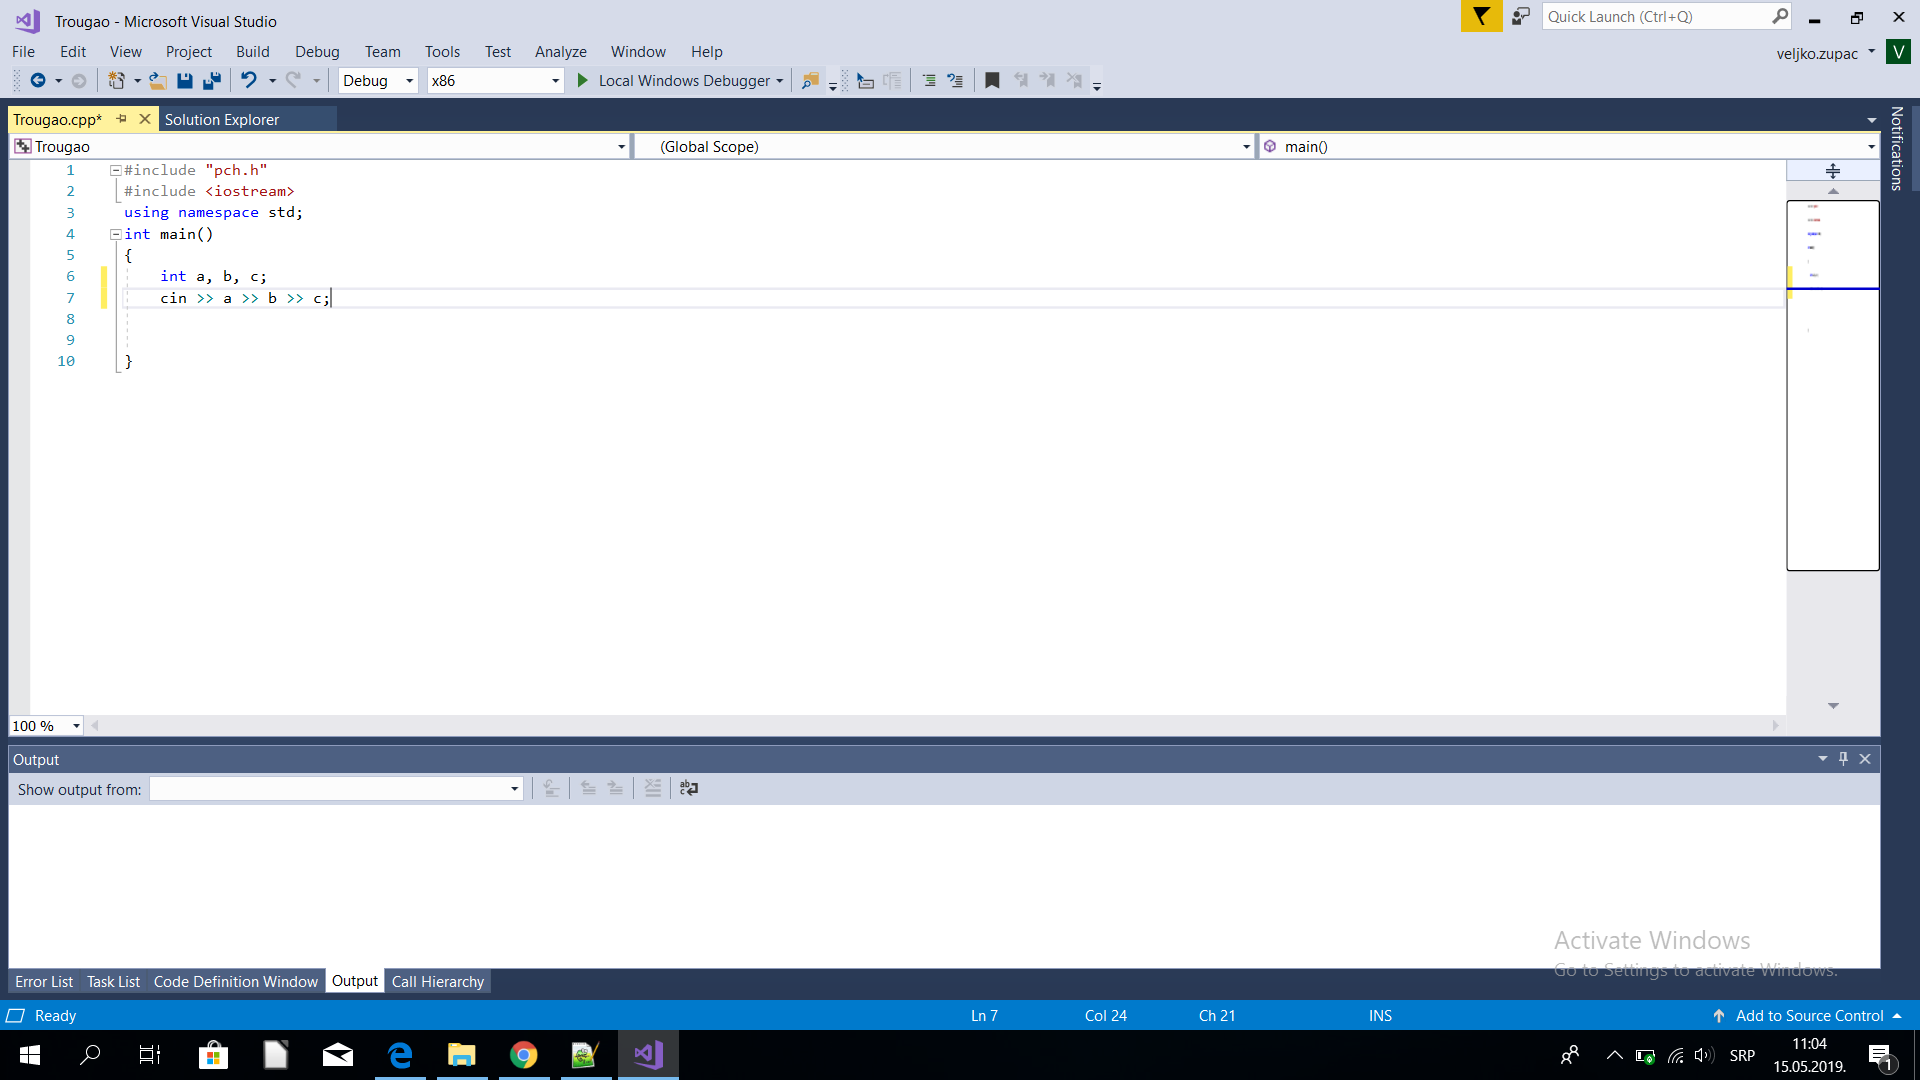Open Visual Studio from the taskbar
Screen dimensions: 1920x1080
click(648, 1055)
